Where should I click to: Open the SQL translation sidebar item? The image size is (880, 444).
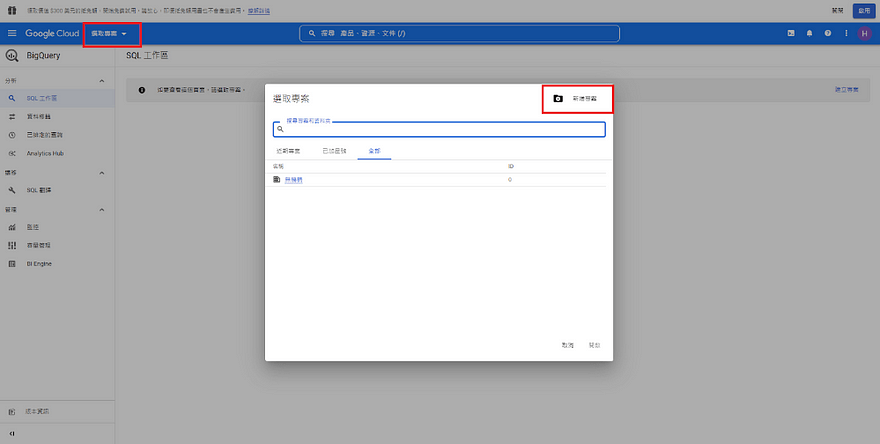[x=57, y=190]
